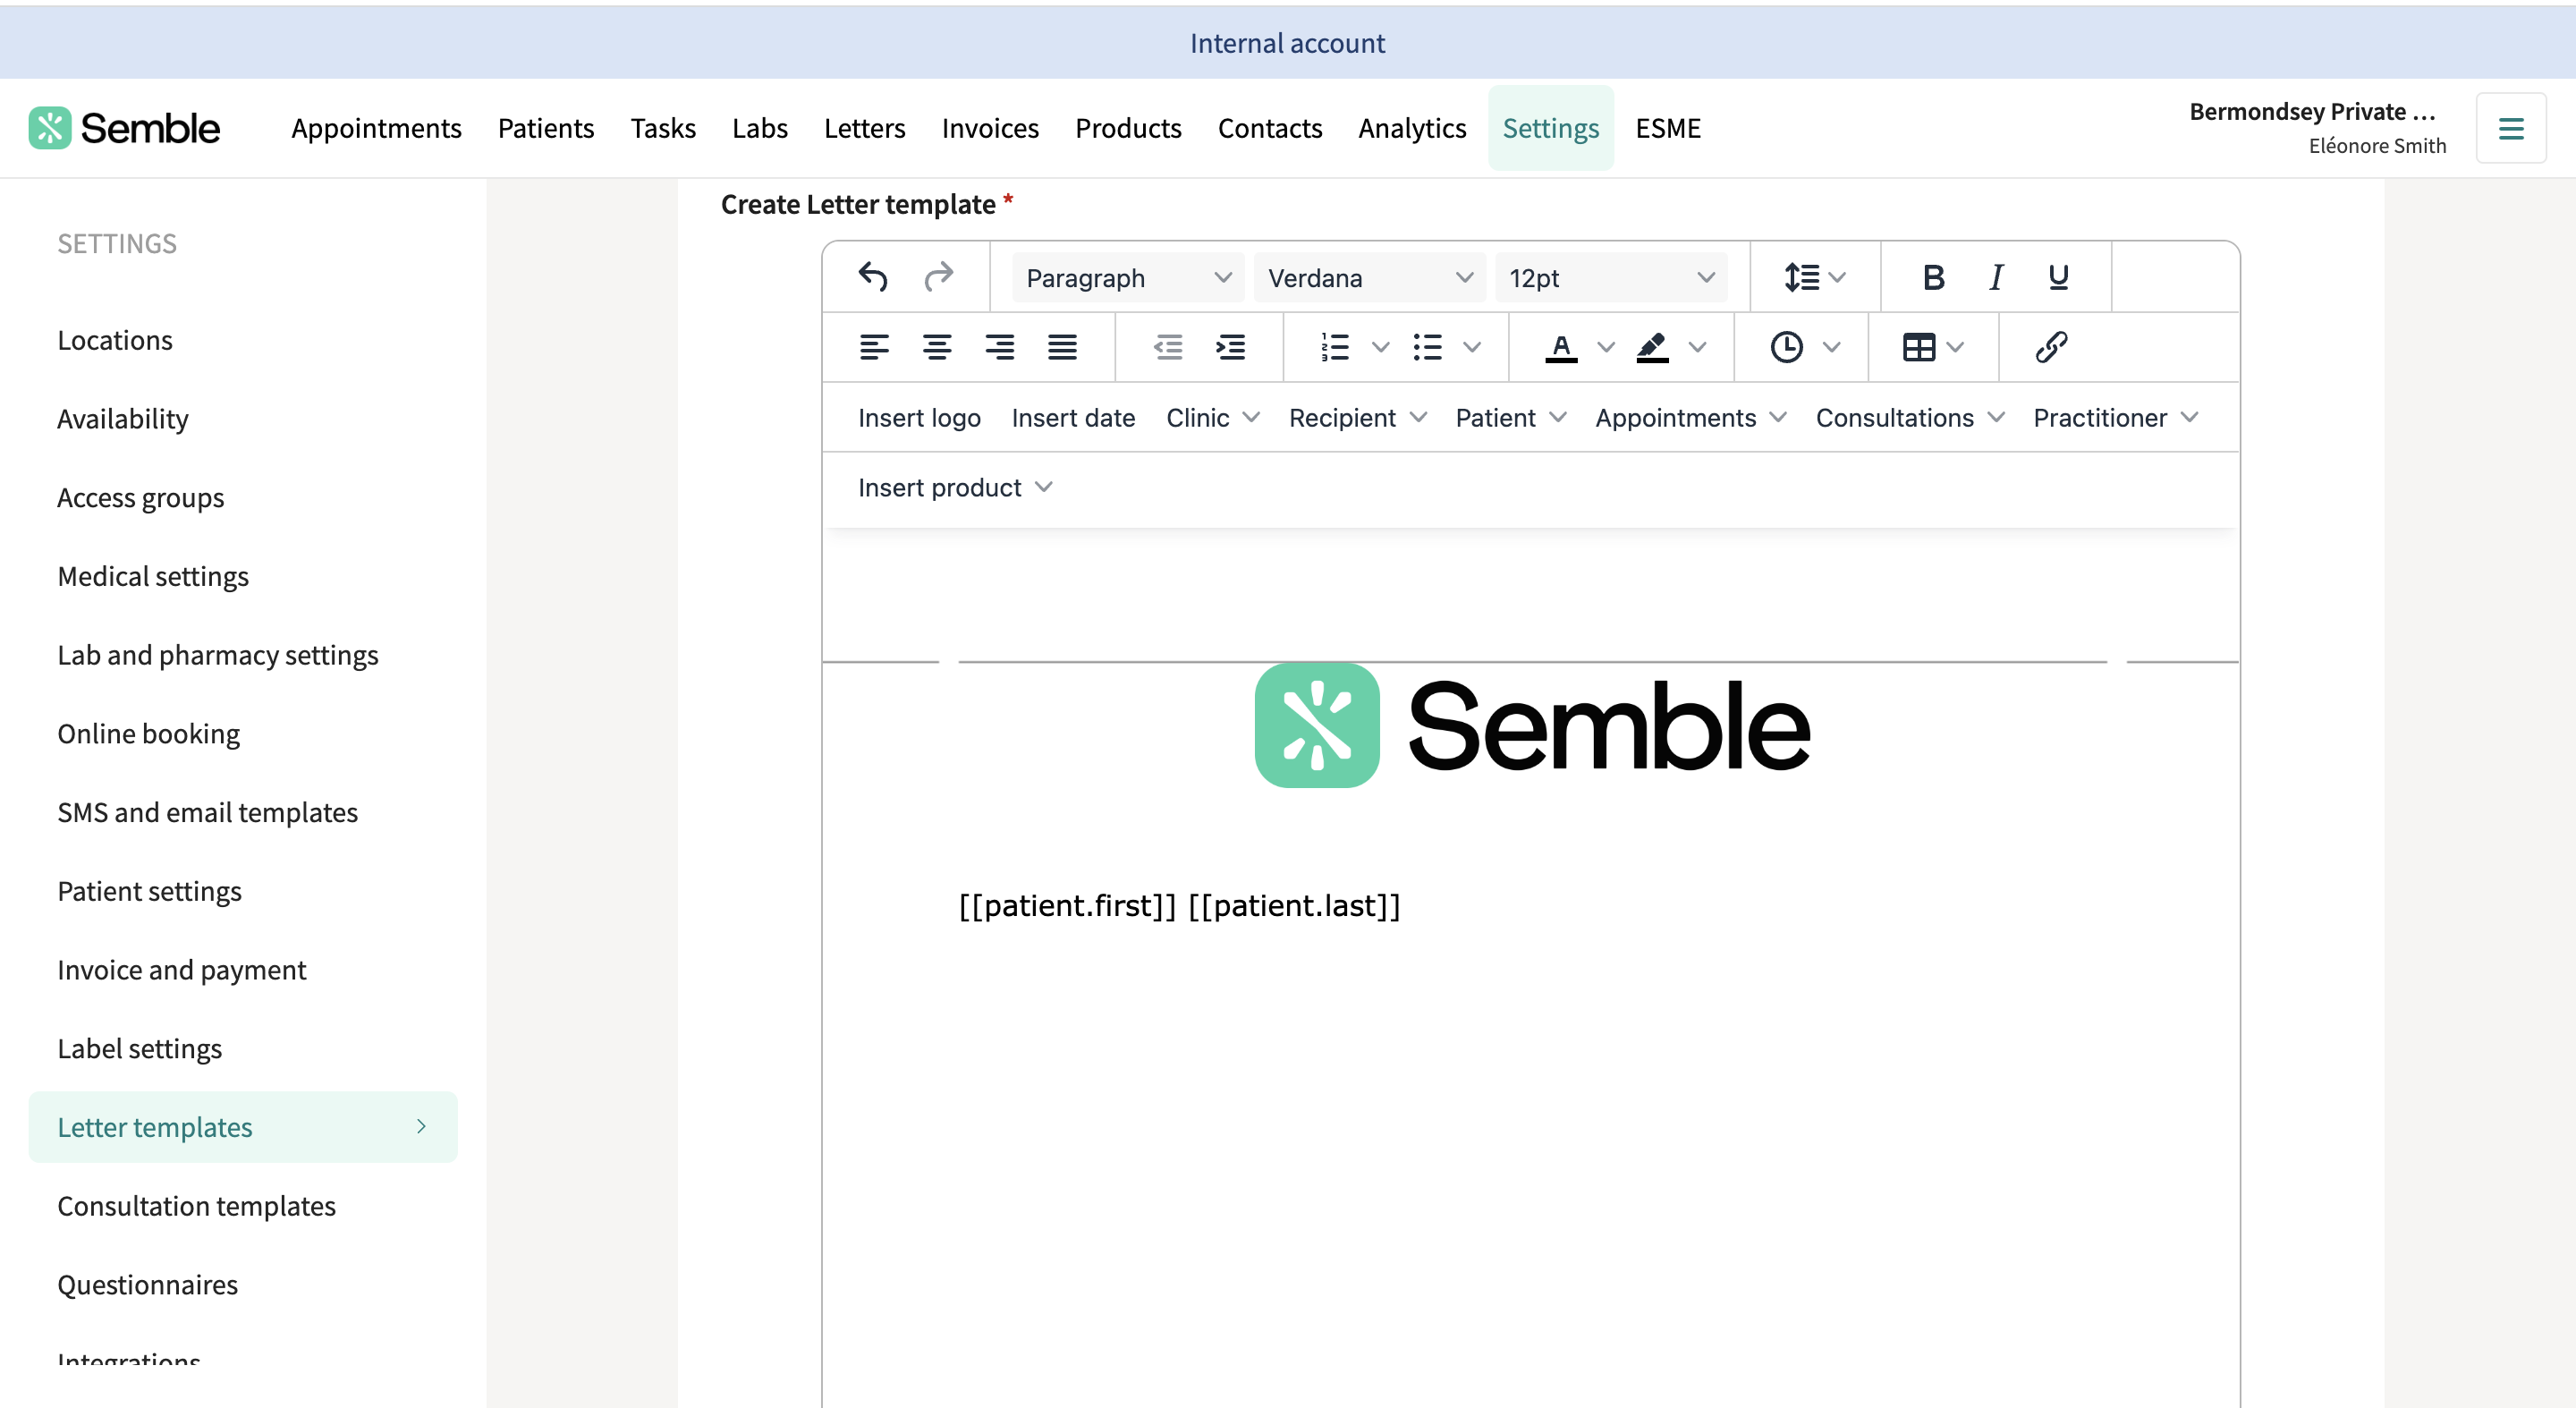This screenshot has height=1408, width=2576.
Task: Click the Semble logo image in letter
Action: pyautogui.click(x=1532, y=726)
